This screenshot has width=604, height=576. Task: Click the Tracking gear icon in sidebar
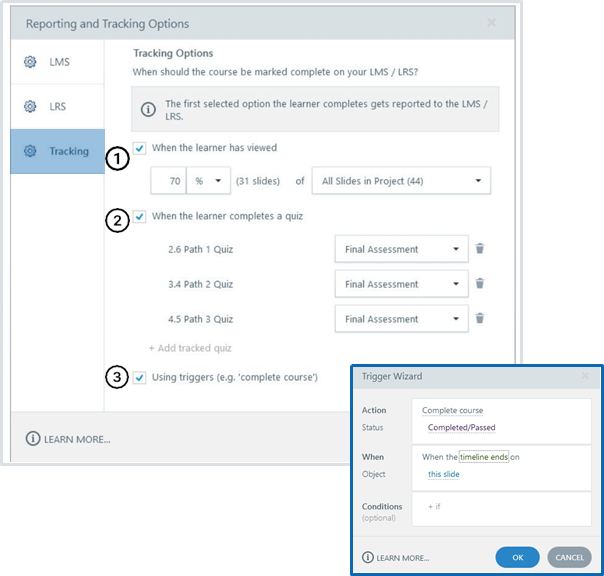pyautogui.click(x=30, y=151)
